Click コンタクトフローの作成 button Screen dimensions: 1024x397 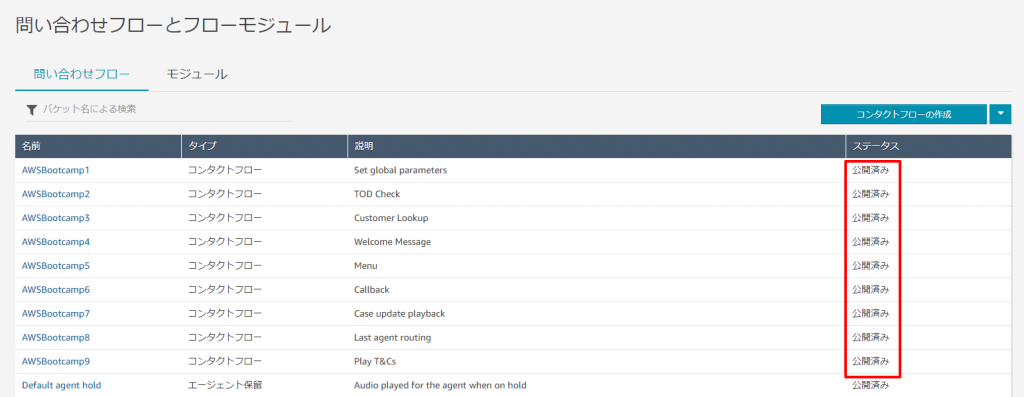(x=903, y=114)
